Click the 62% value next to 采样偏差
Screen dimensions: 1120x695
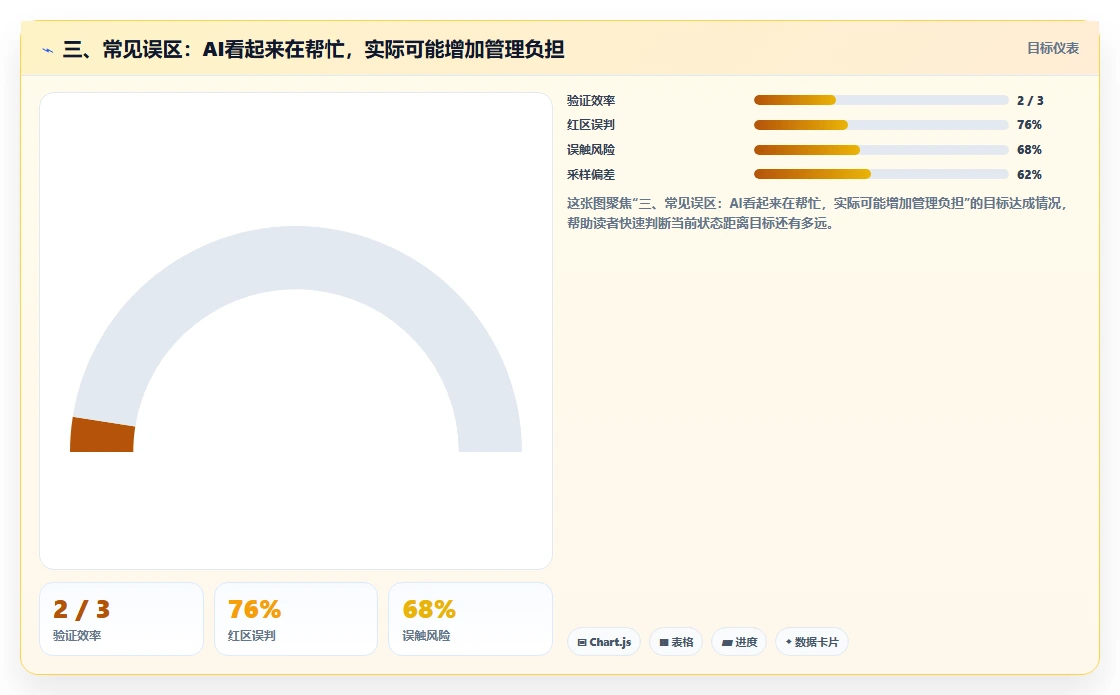(x=1029, y=174)
